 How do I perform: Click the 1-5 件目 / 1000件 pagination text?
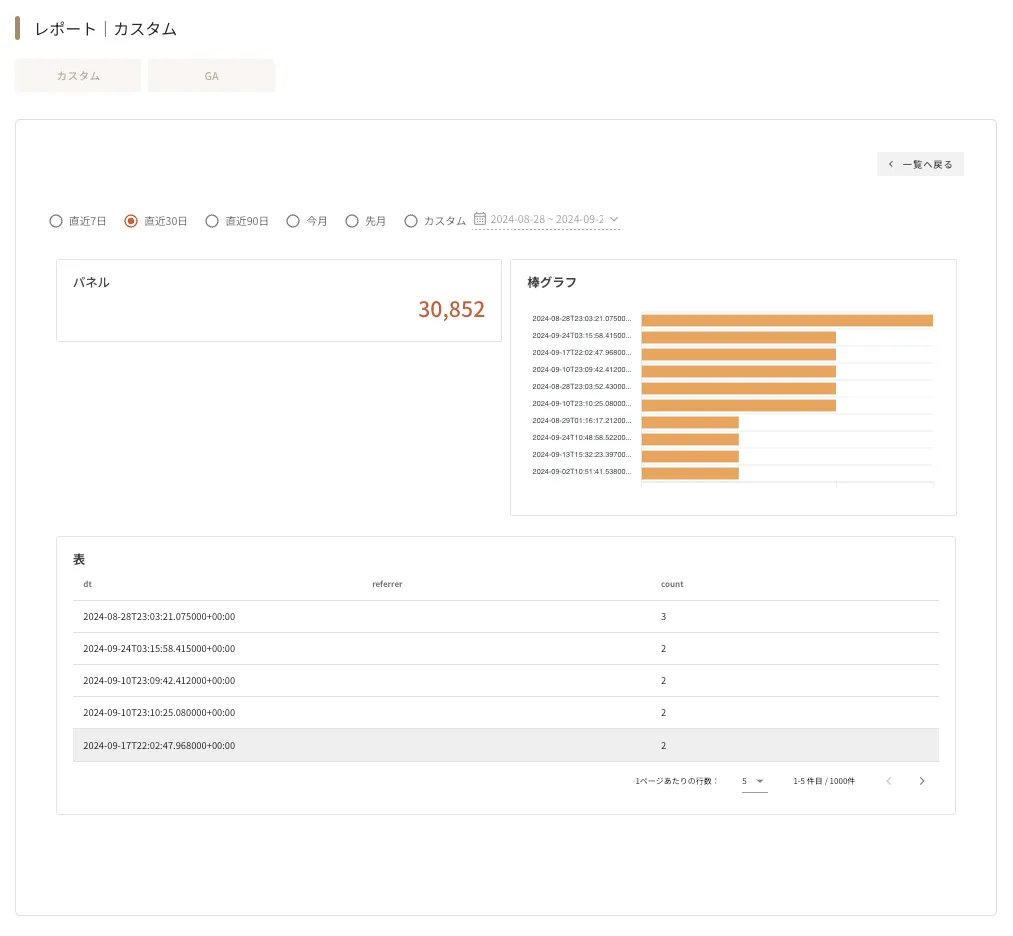click(x=824, y=781)
